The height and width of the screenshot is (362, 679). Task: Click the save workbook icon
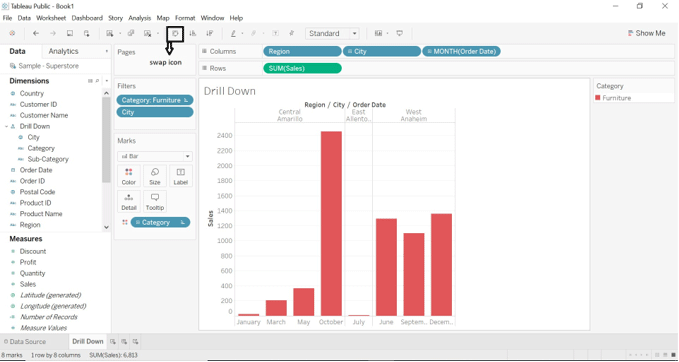click(70, 33)
